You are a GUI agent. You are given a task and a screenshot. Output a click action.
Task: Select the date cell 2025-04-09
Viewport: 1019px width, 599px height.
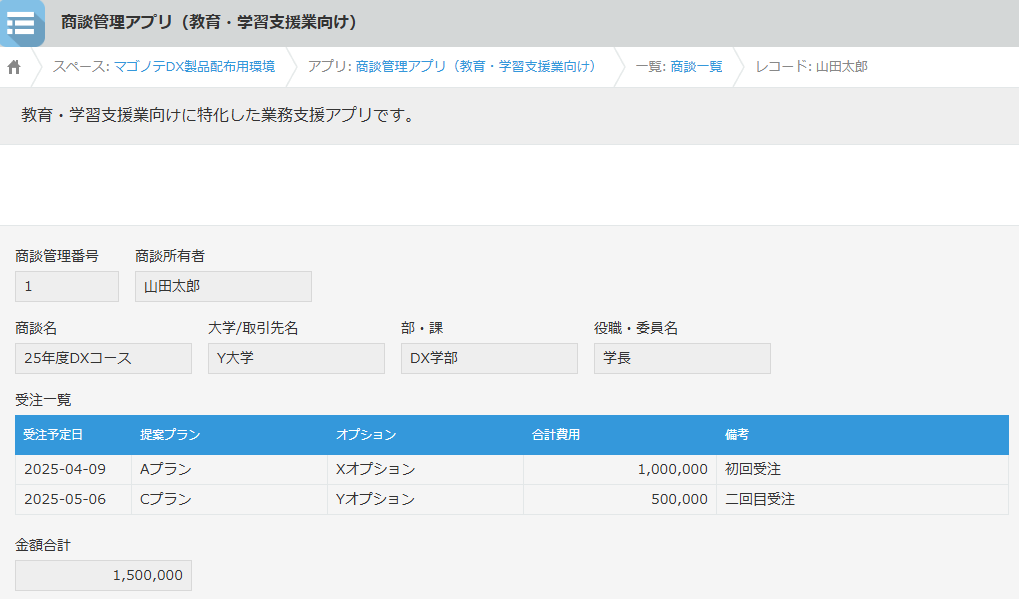click(73, 469)
